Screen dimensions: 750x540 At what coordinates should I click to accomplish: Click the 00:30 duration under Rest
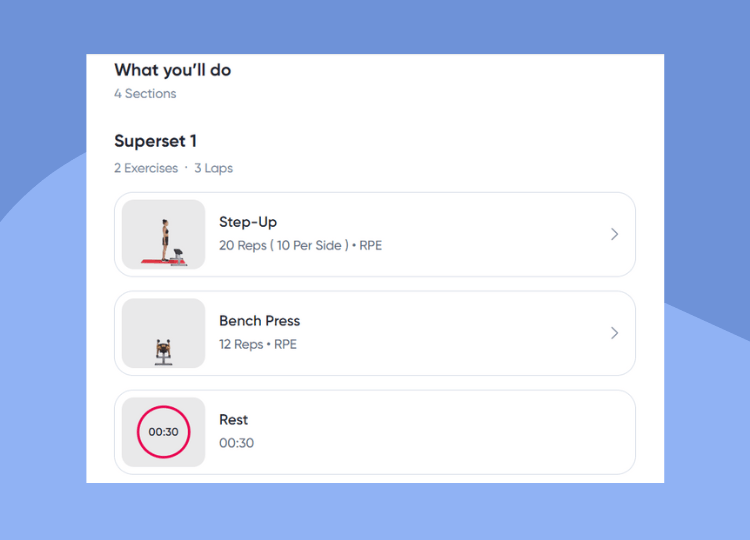coord(236,443)
